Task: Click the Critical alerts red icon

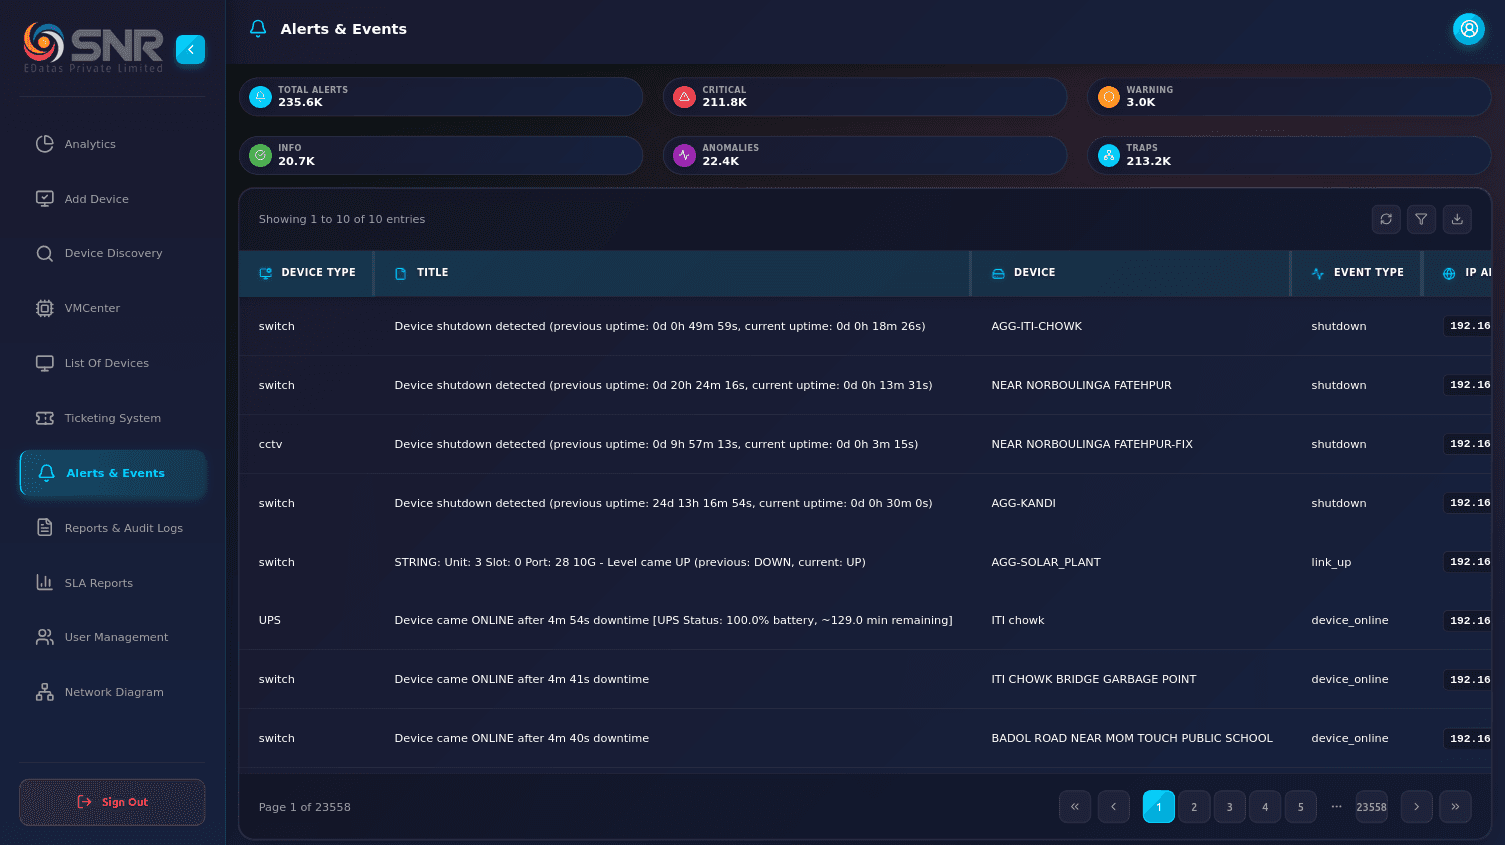Action: click(684, 97)
